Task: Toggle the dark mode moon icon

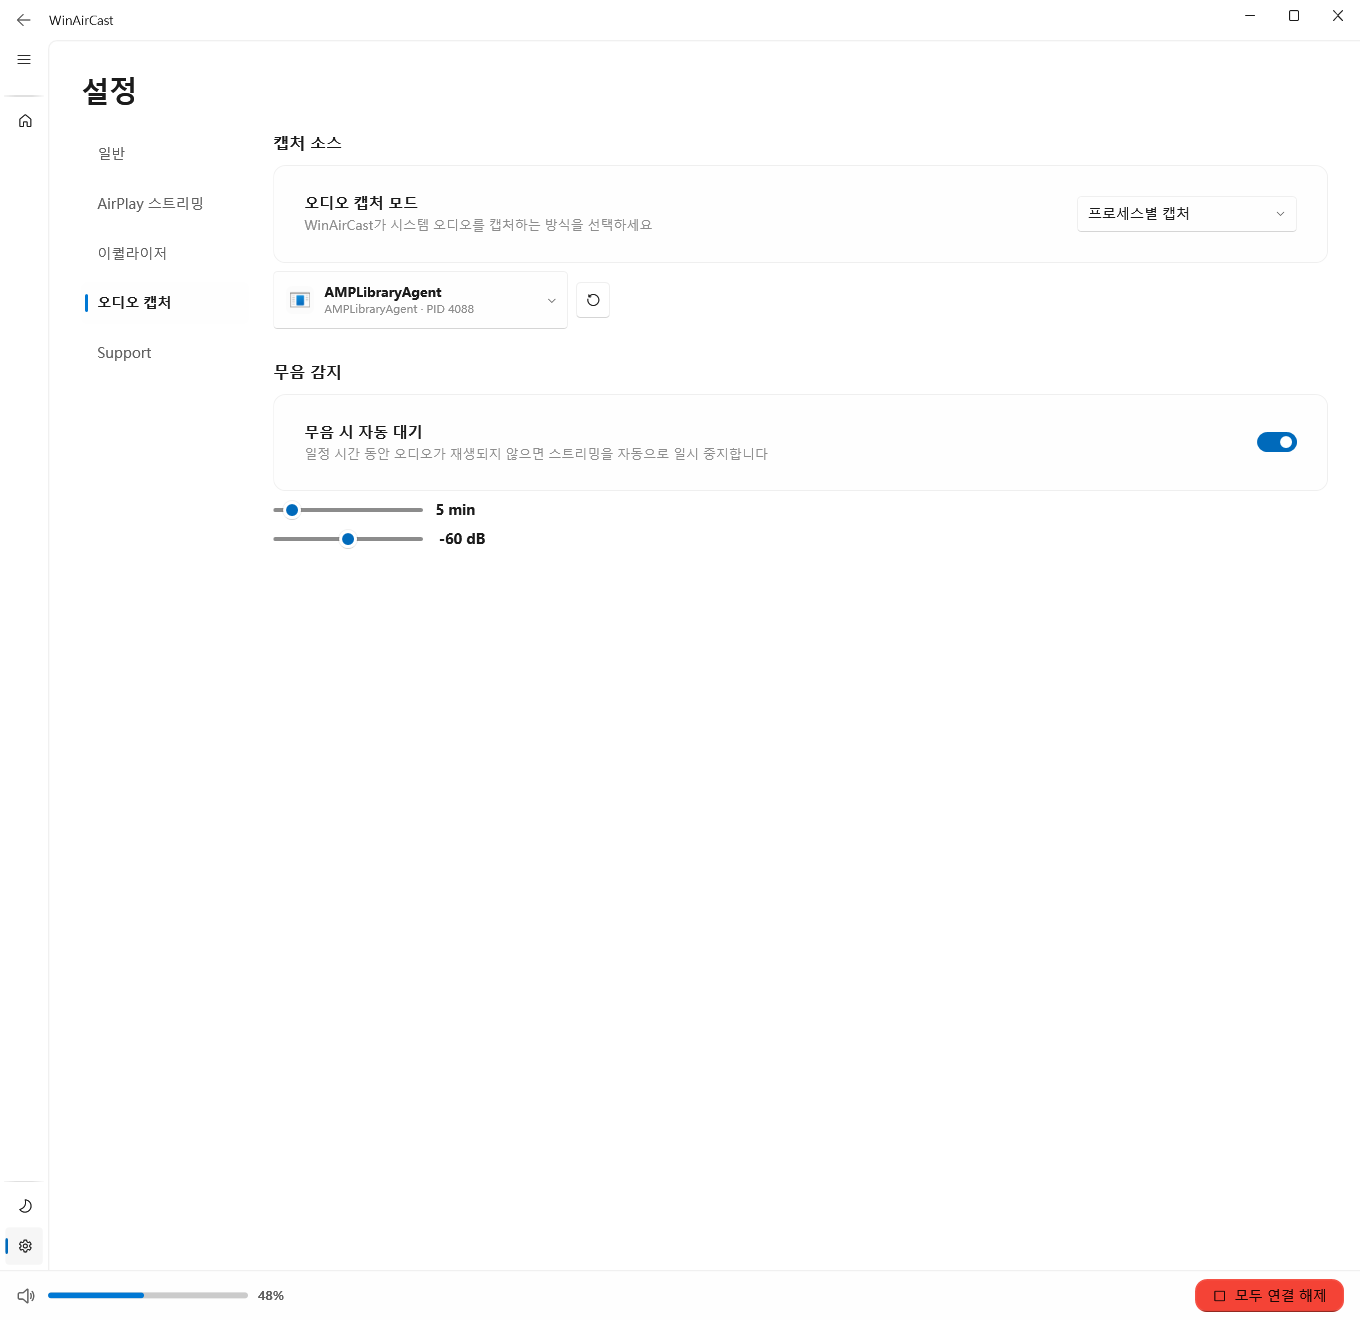Action: (25, 1206)
